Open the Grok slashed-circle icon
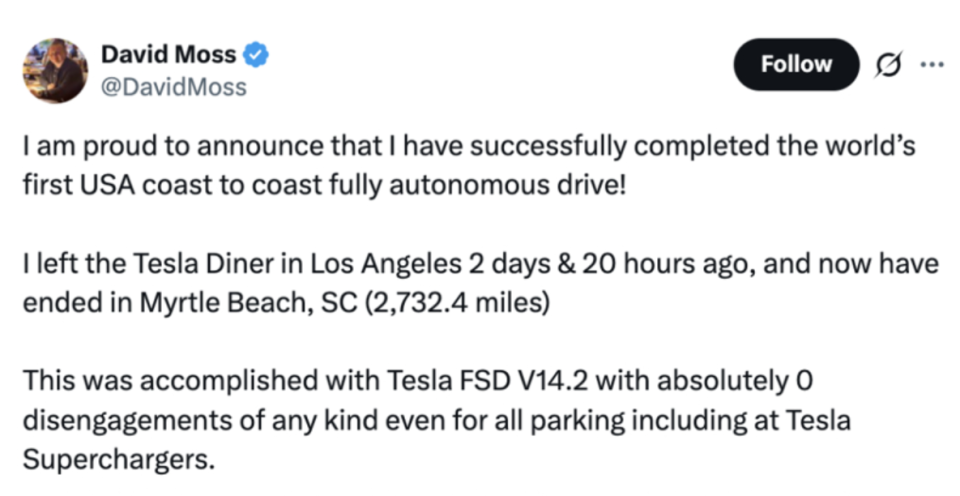The height and width of the screenshot is (496, 960). [886, 64]
